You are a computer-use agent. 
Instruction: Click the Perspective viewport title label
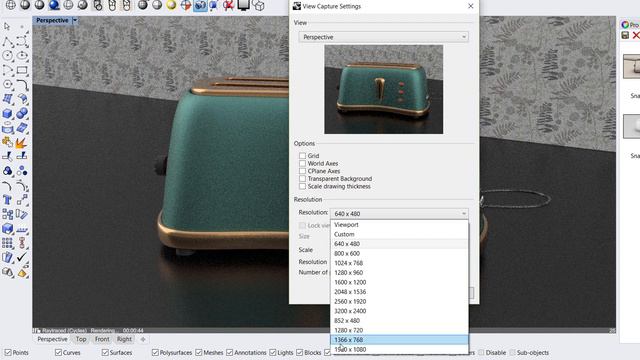[52, 20]
